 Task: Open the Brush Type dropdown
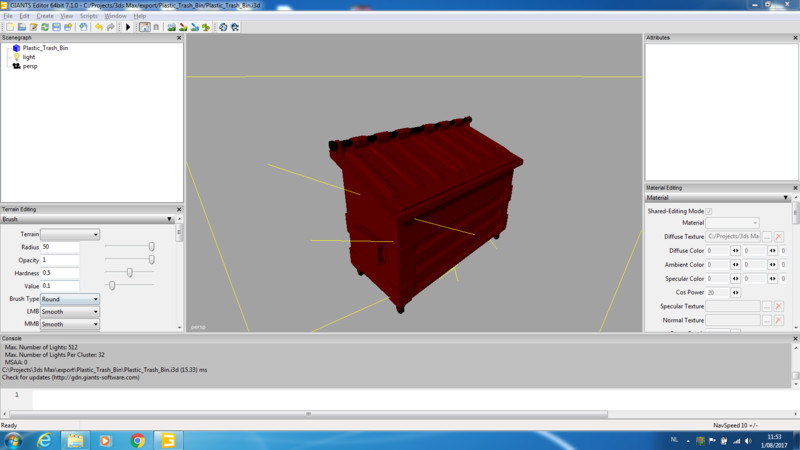(x=70, y=299)
